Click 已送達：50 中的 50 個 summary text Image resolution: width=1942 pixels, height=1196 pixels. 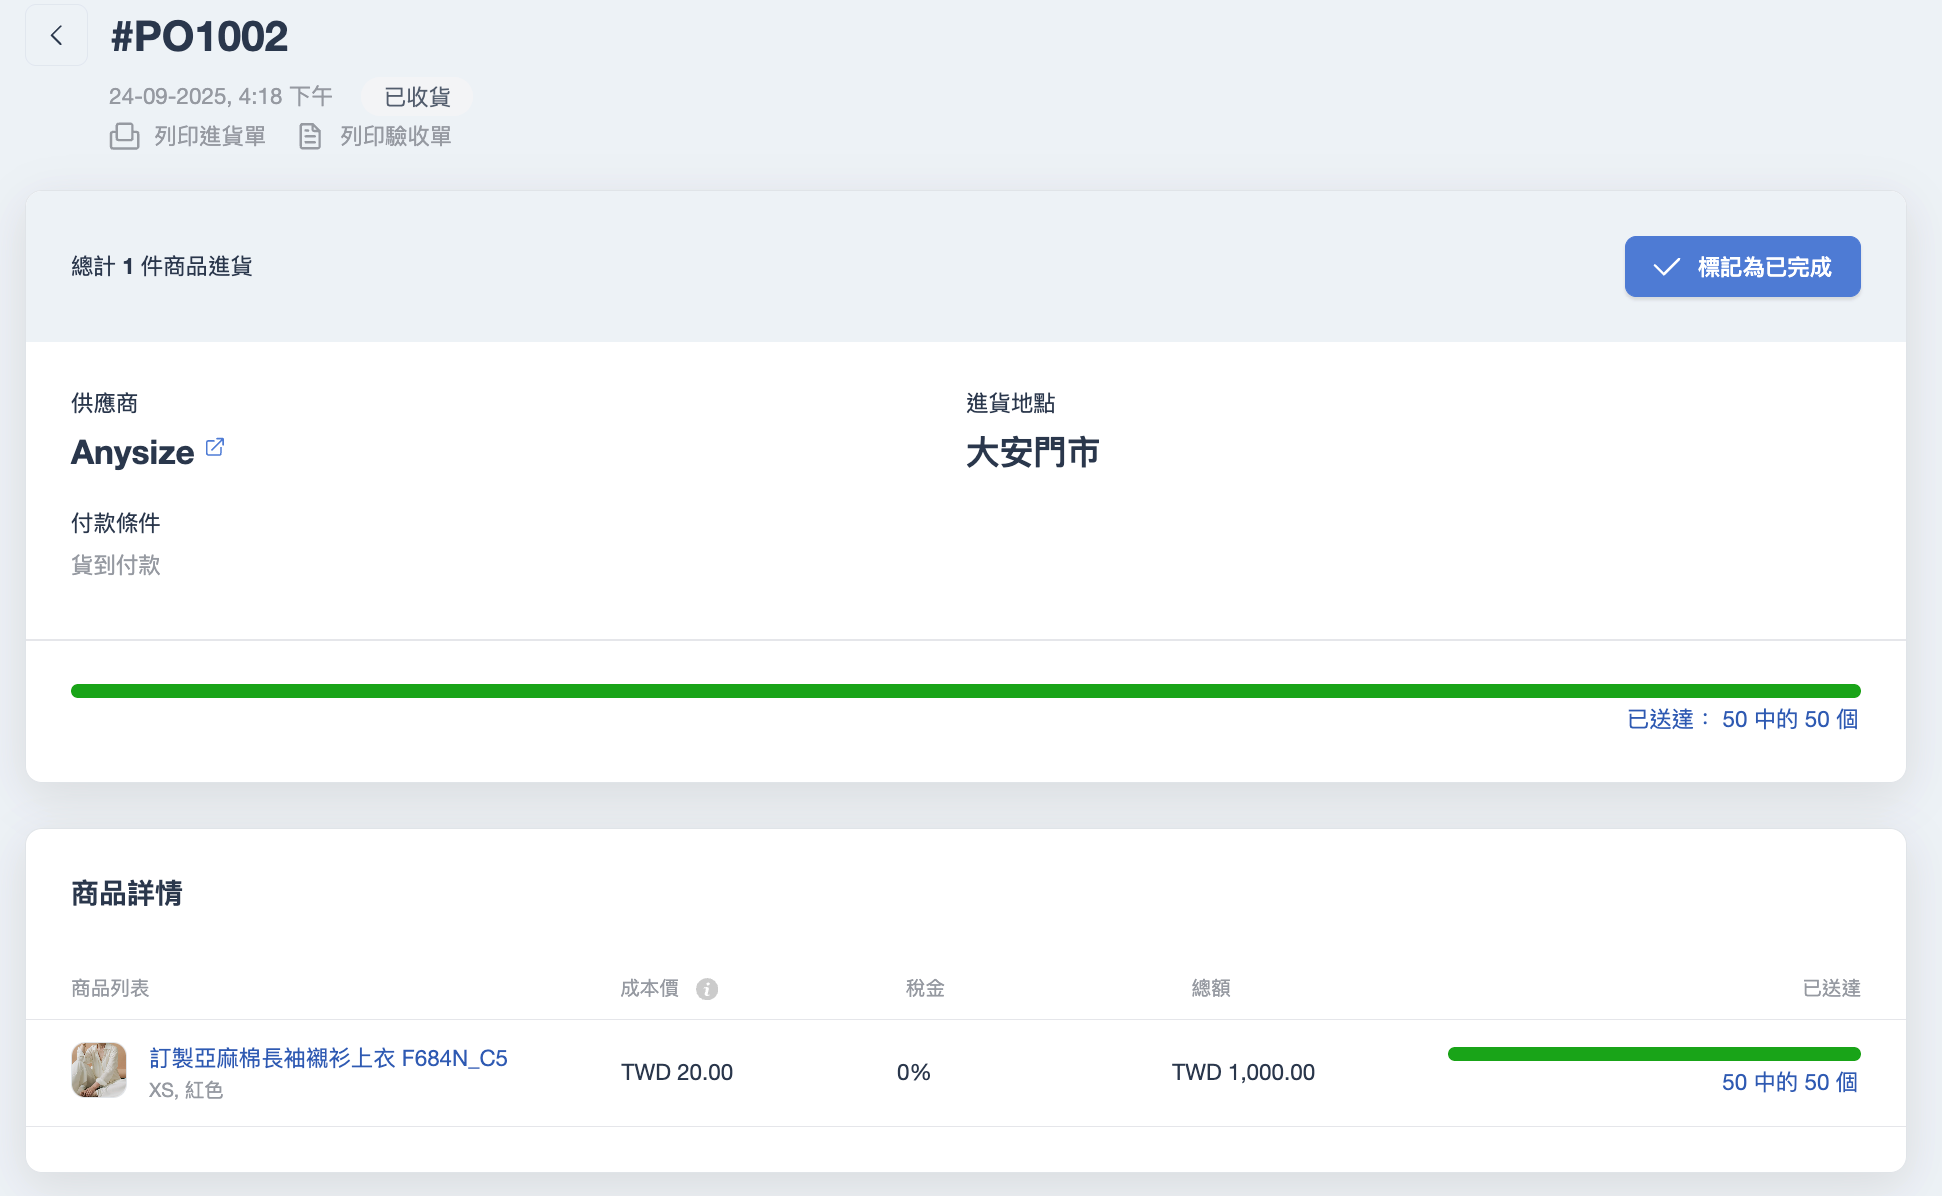point(1742,719)
